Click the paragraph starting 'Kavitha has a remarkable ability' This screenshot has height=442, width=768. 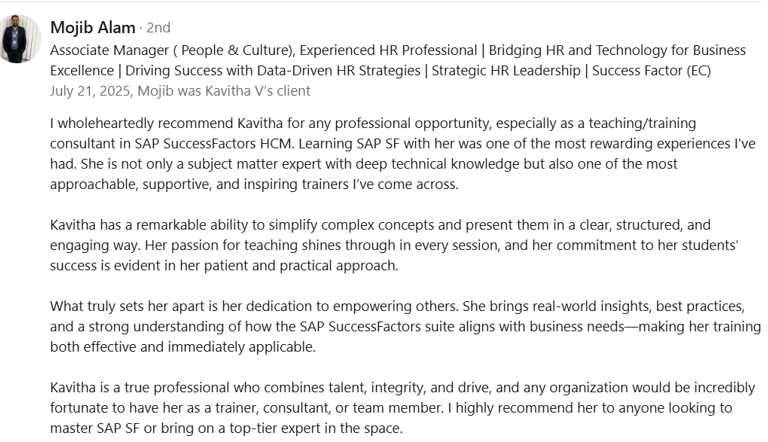(394, 245)
